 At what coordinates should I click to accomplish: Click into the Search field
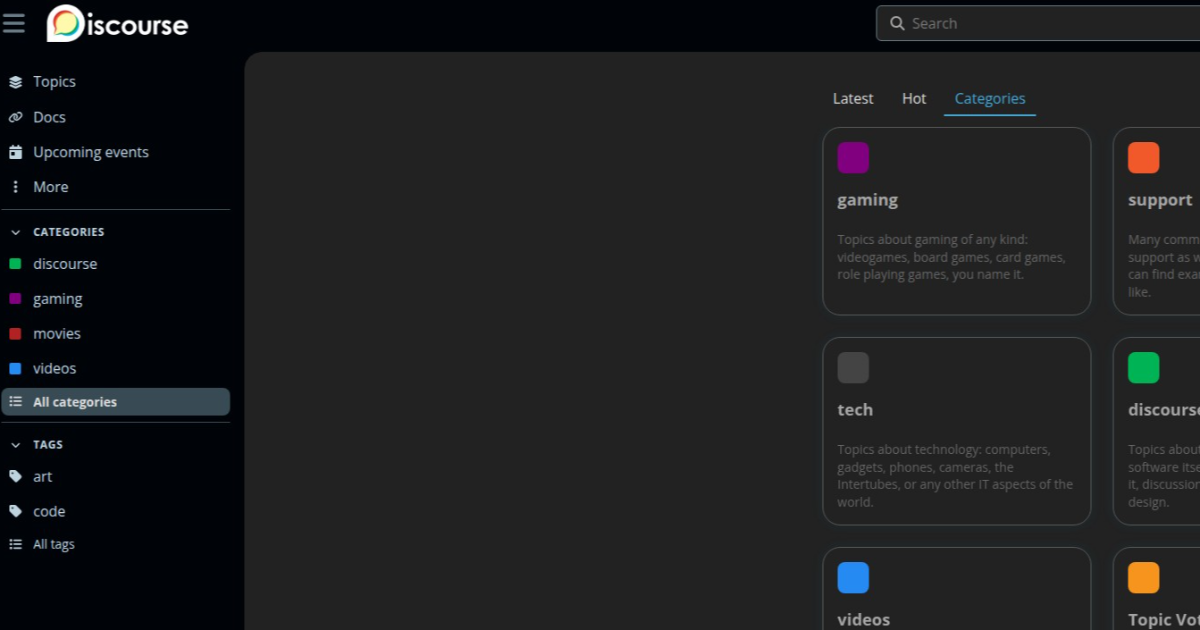pyautogui.click(x=1038, y=23)
